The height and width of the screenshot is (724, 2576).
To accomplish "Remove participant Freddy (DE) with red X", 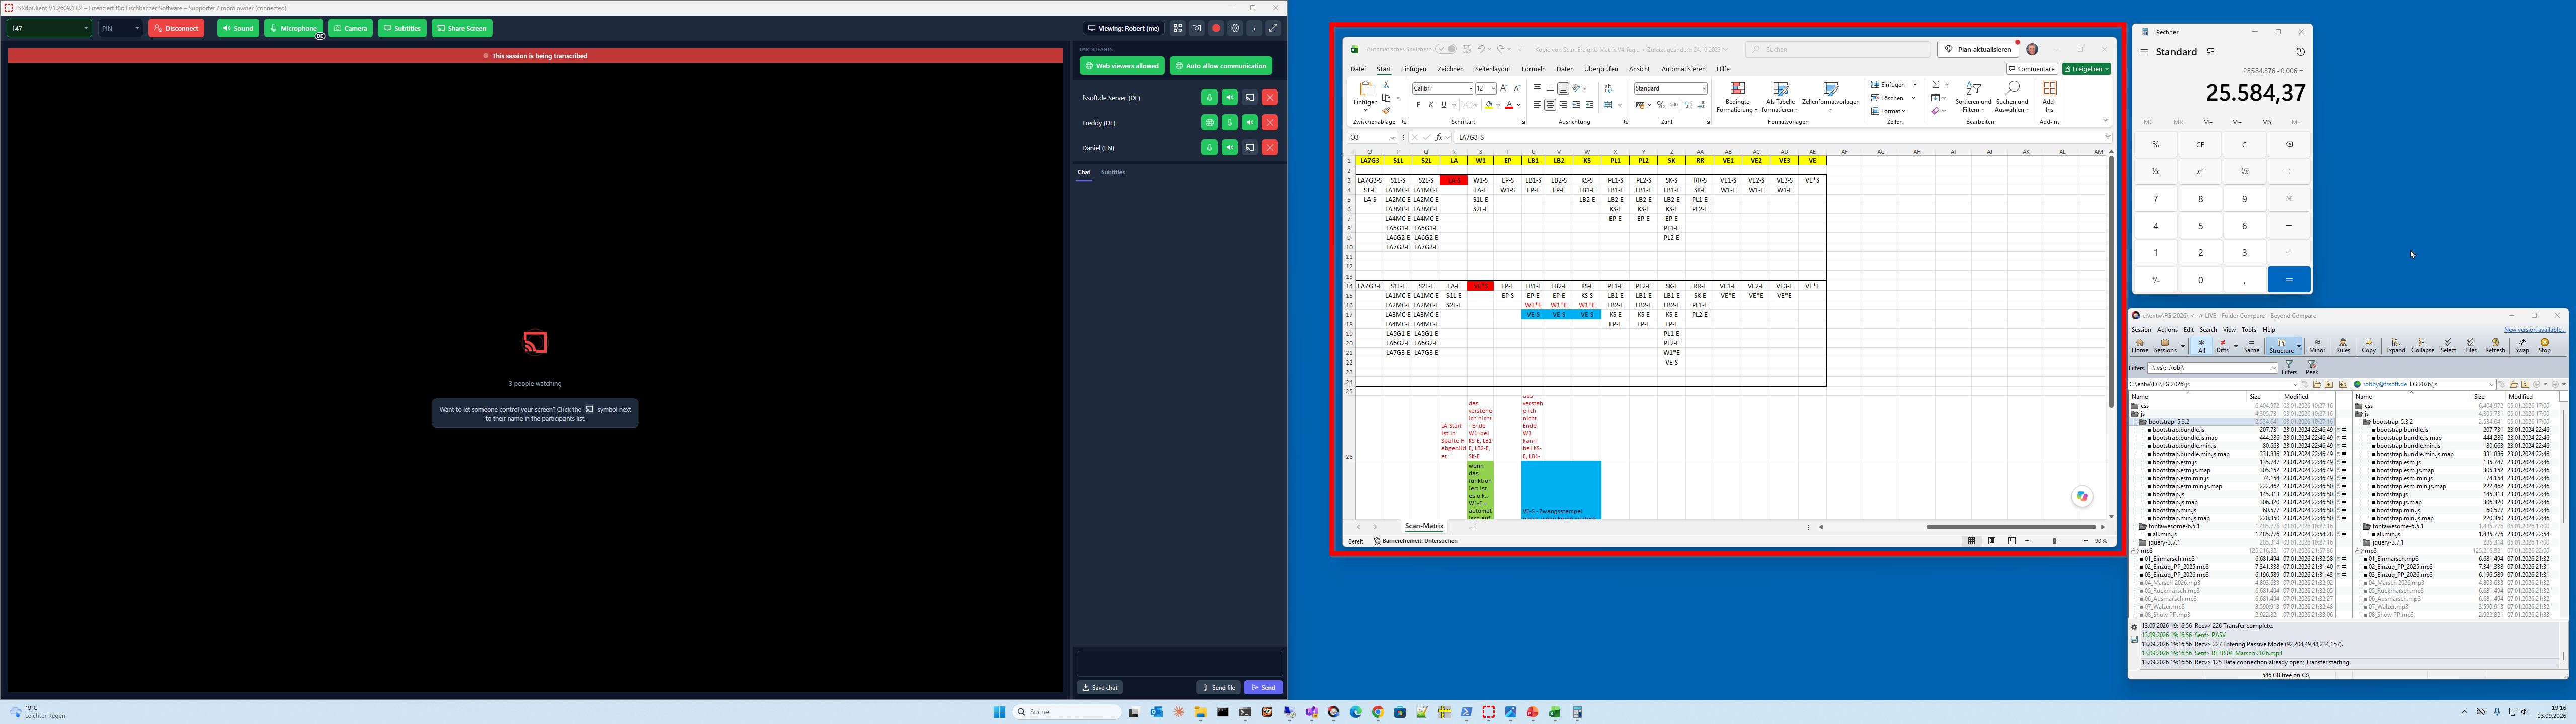I will tap(1270, 122).
